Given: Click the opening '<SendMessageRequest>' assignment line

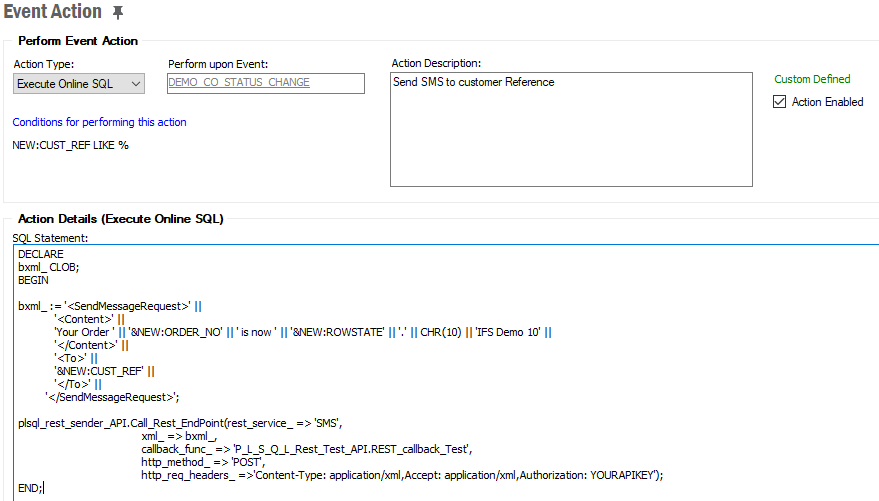Looking at the screenshot, I should tap(110, 306).
